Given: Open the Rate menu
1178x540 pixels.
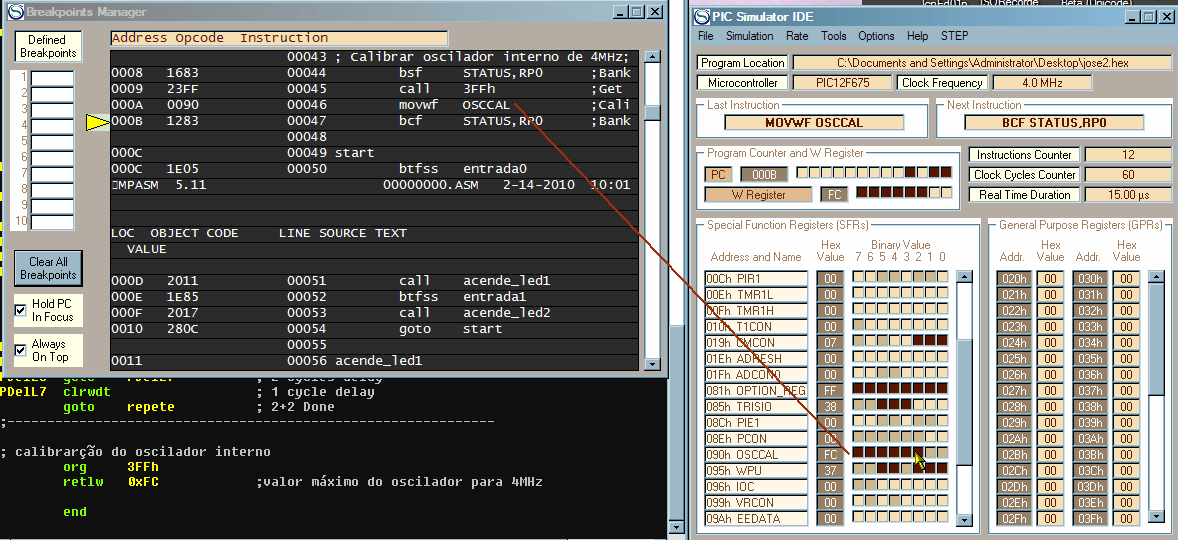Looking at the screenshot, I should pyautogui.click(x=797, y=36).
